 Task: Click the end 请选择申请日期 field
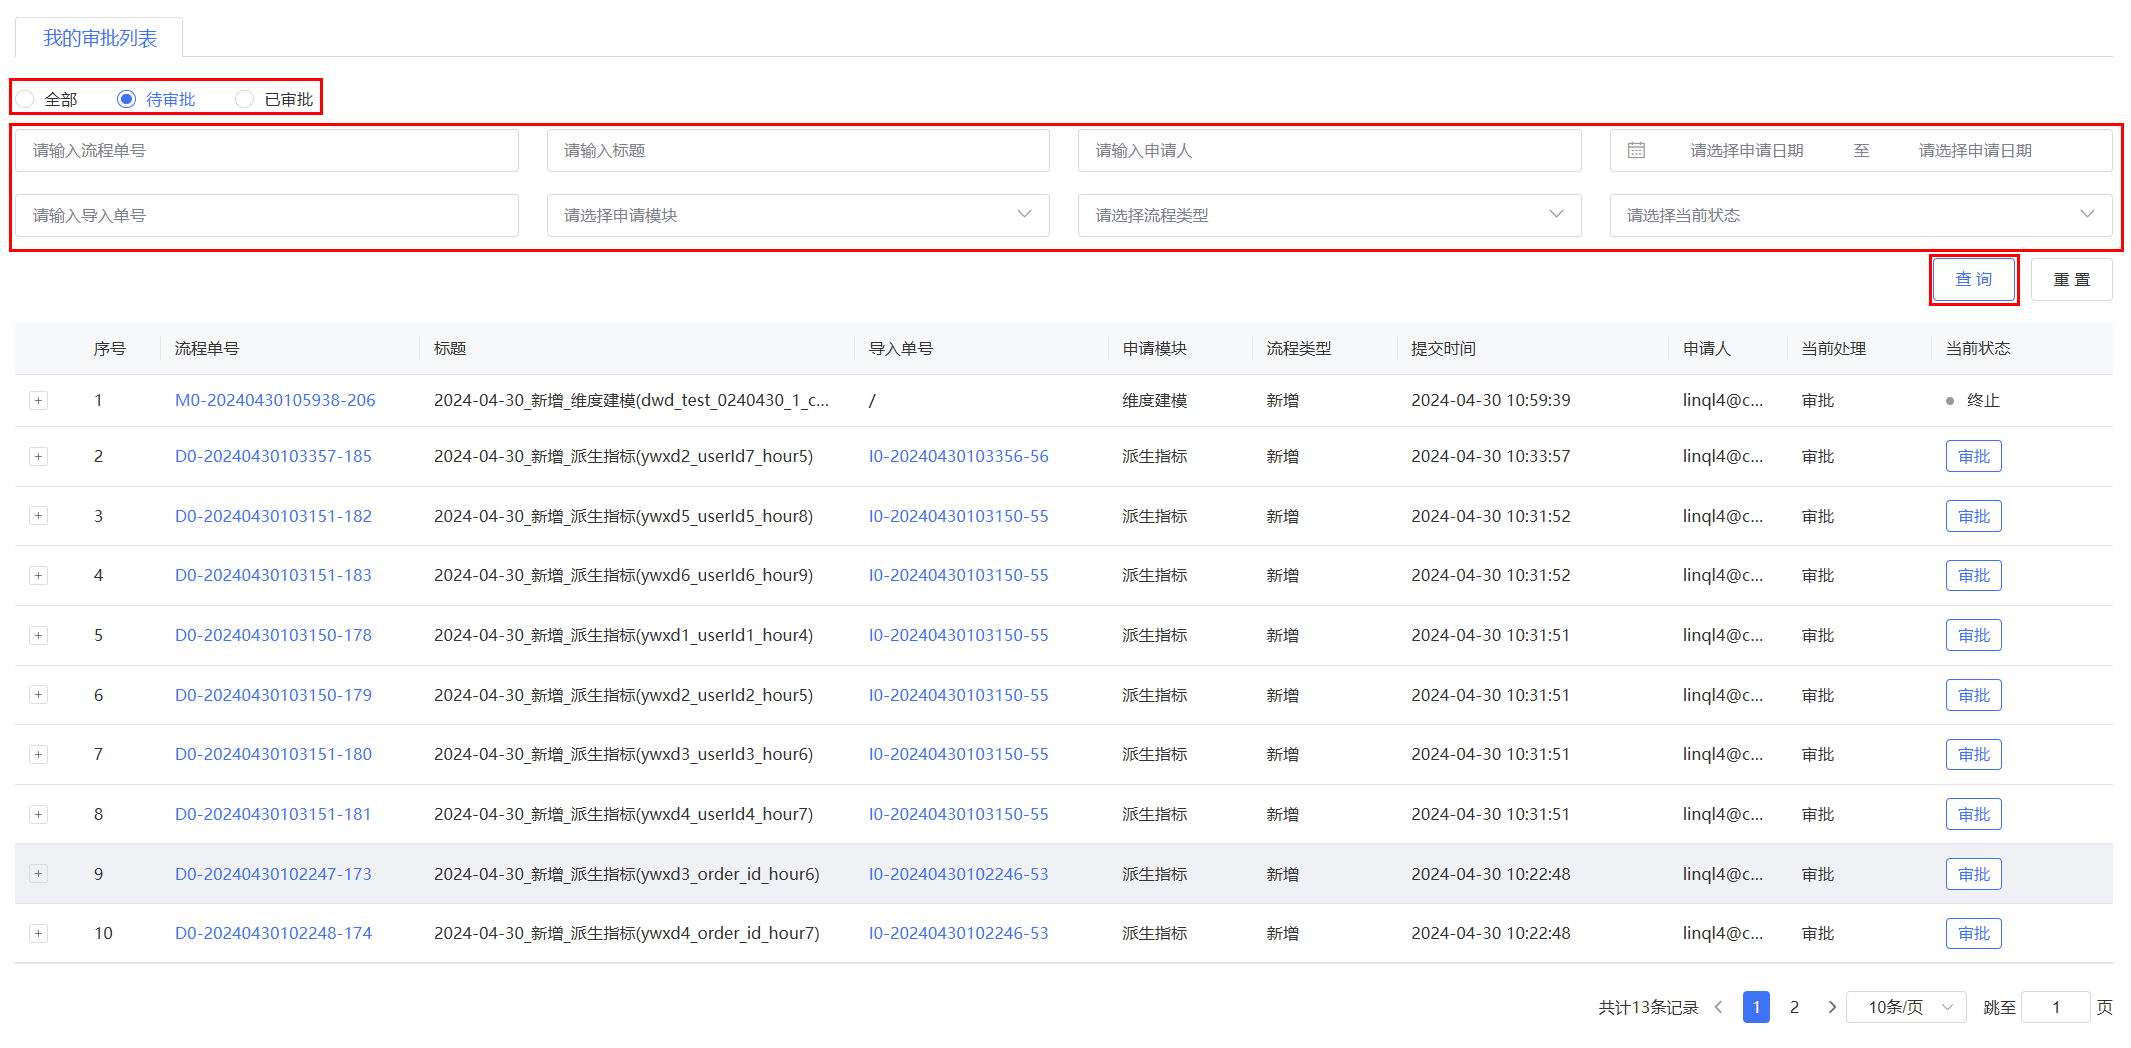click(1975, 151)
